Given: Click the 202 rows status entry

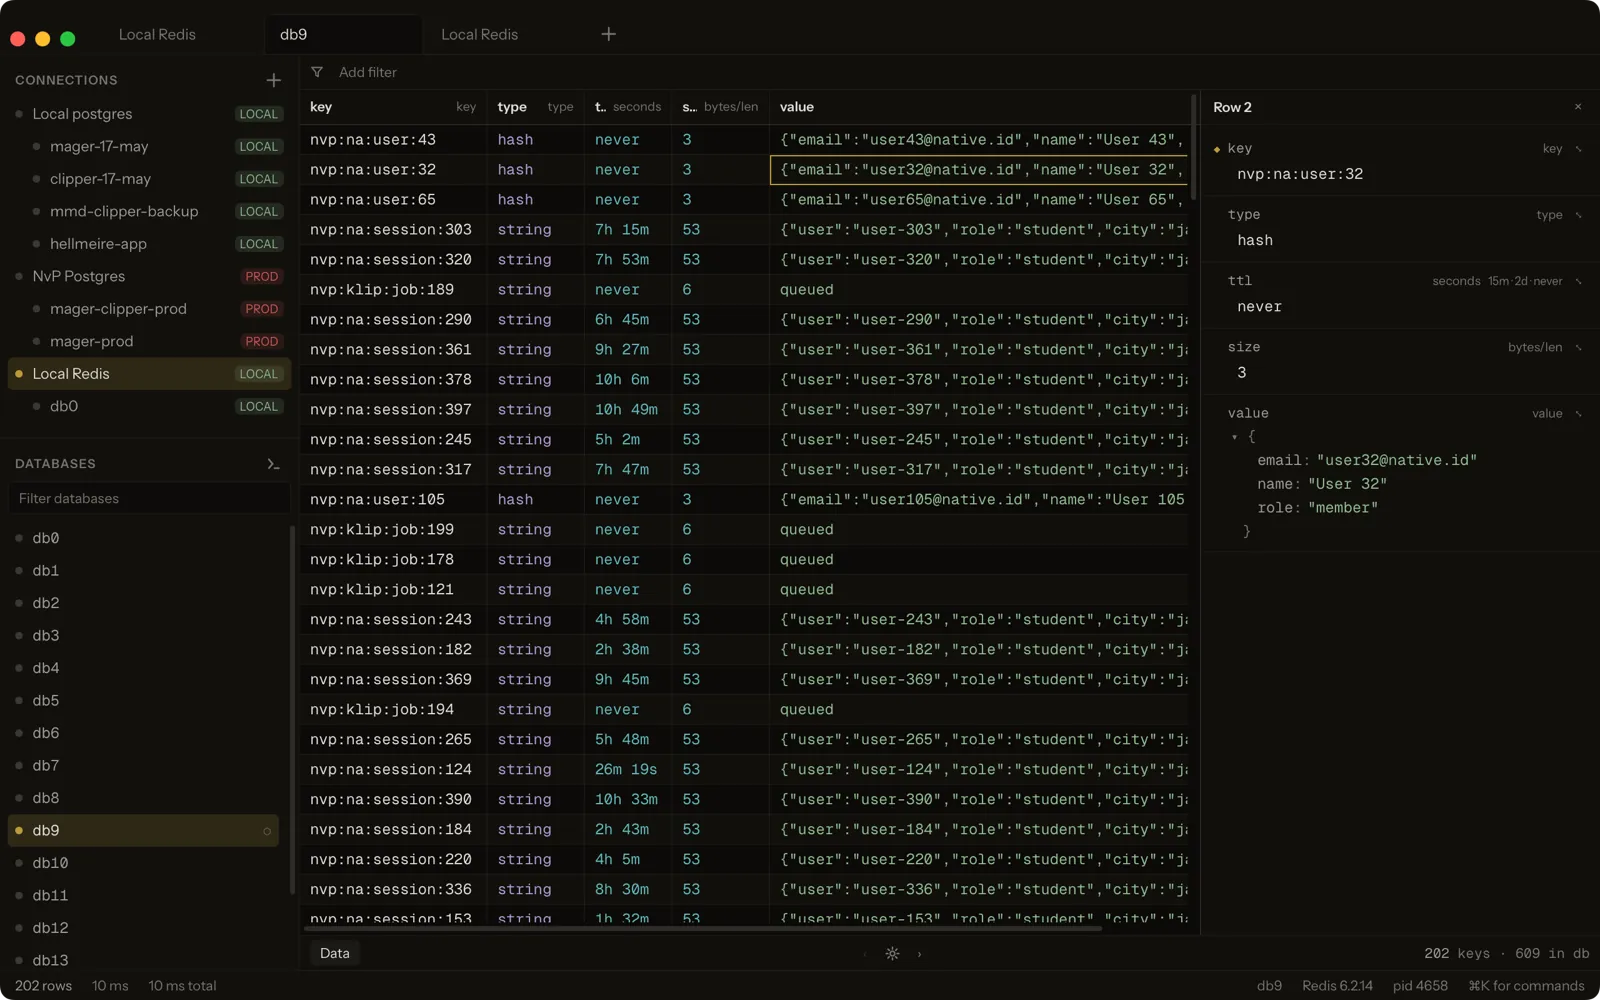Looking at the screenshot, I should 43,986.
